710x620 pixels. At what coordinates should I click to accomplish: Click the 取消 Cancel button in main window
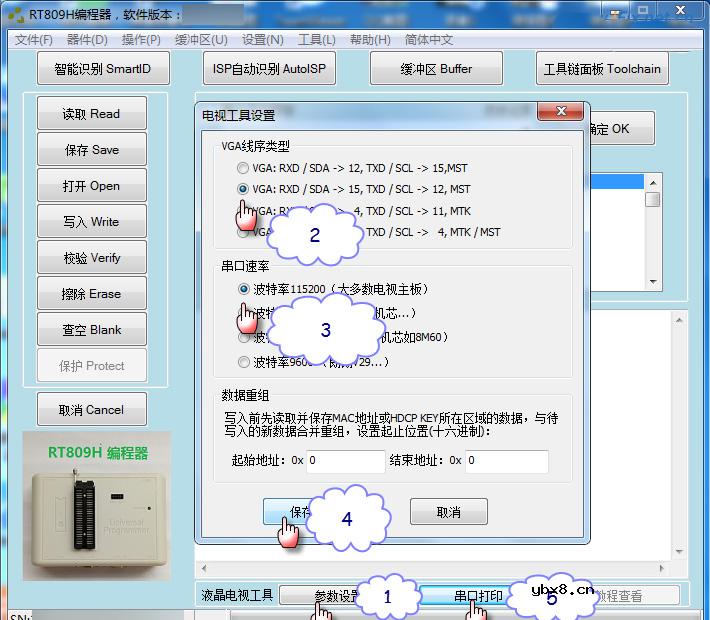(92, 409)
